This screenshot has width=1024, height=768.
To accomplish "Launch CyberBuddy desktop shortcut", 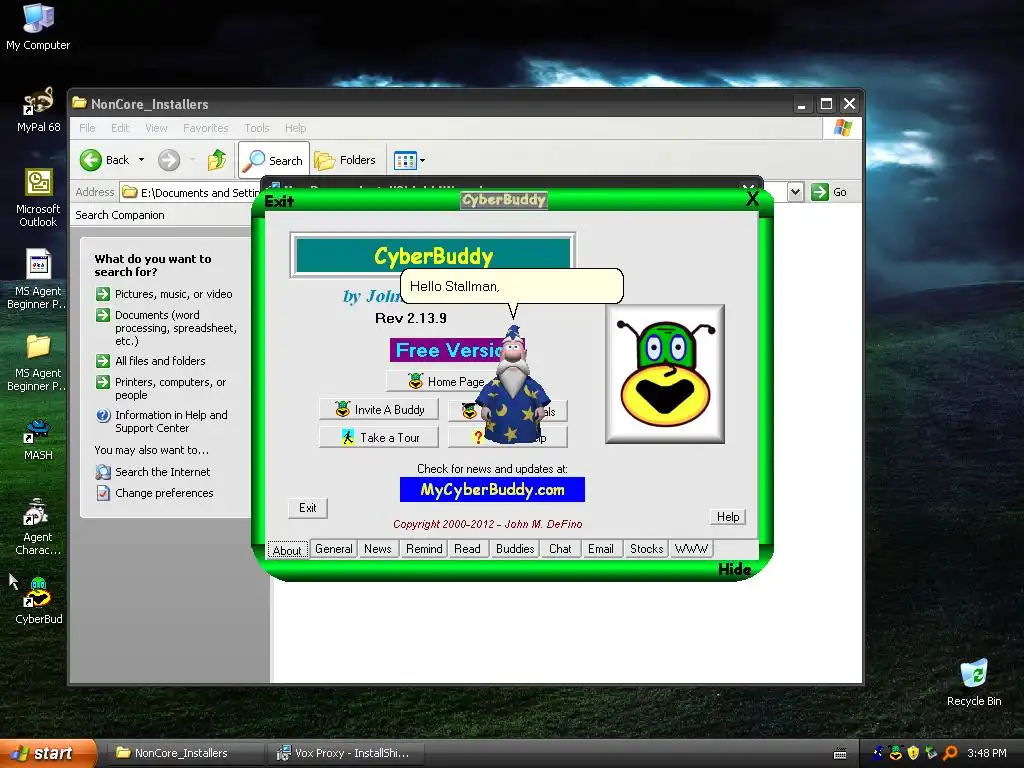I will pos(38,601).
